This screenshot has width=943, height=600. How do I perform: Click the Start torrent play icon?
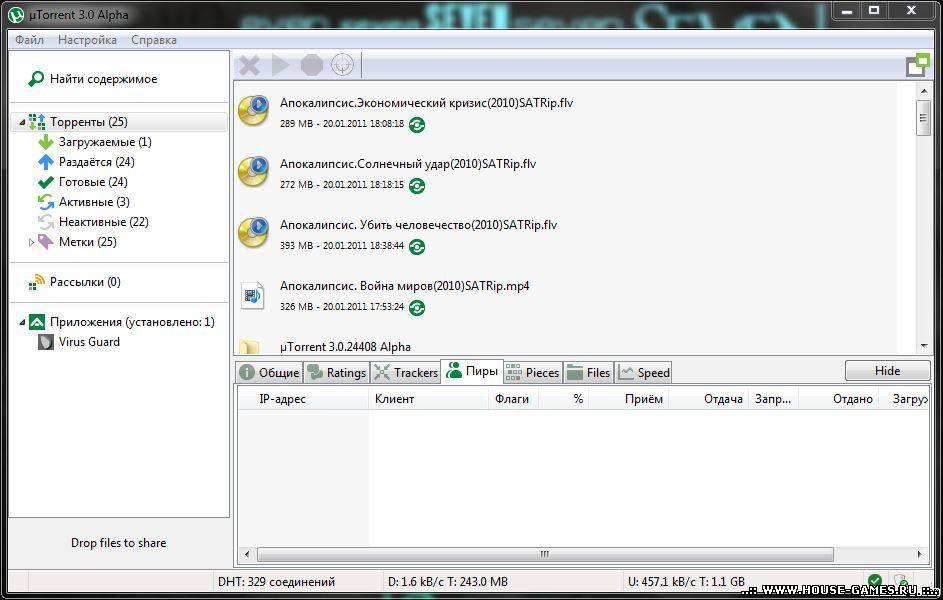[x=280, y=65]
